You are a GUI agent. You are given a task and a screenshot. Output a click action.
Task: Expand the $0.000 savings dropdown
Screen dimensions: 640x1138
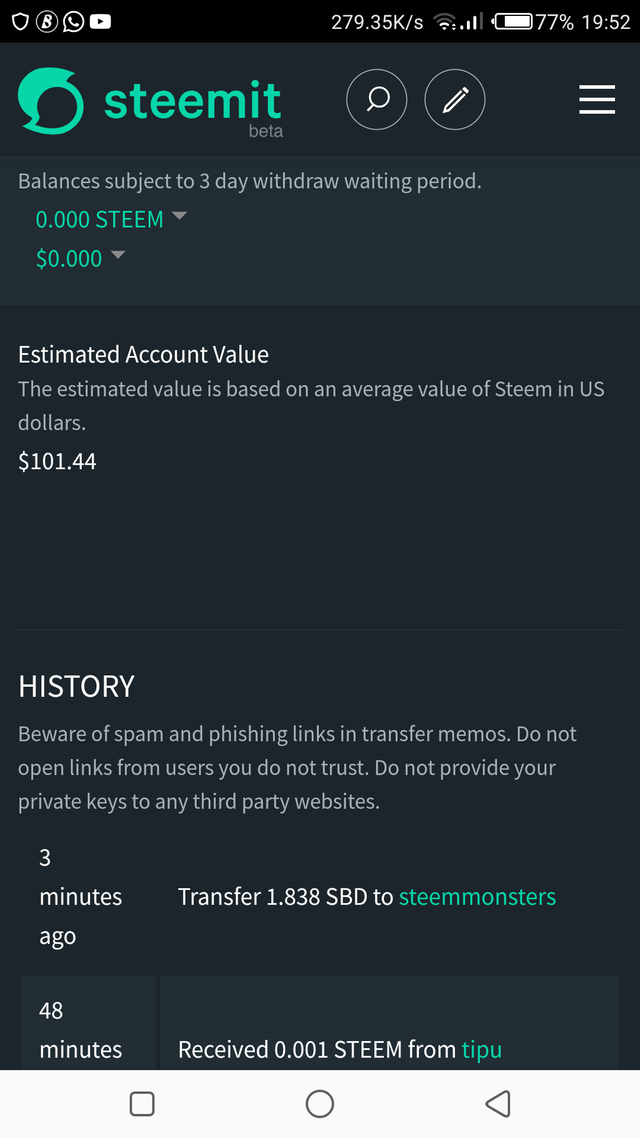click(80, 258)
